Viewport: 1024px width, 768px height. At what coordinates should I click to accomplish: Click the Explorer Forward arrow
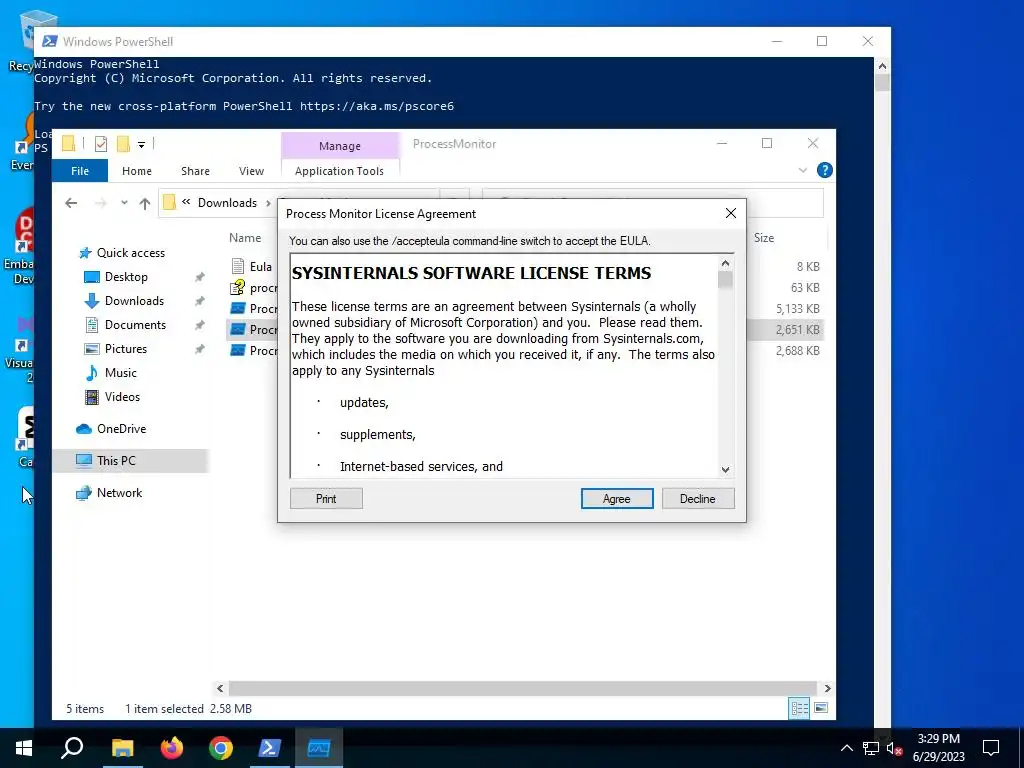(101, 203)
